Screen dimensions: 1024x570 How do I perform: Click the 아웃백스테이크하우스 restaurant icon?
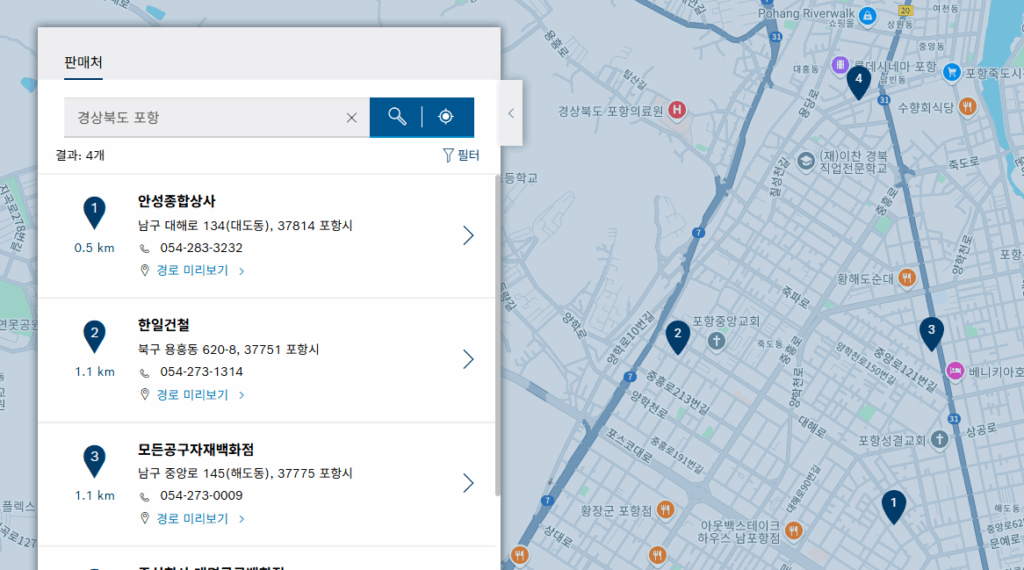[x=793, y=530]
